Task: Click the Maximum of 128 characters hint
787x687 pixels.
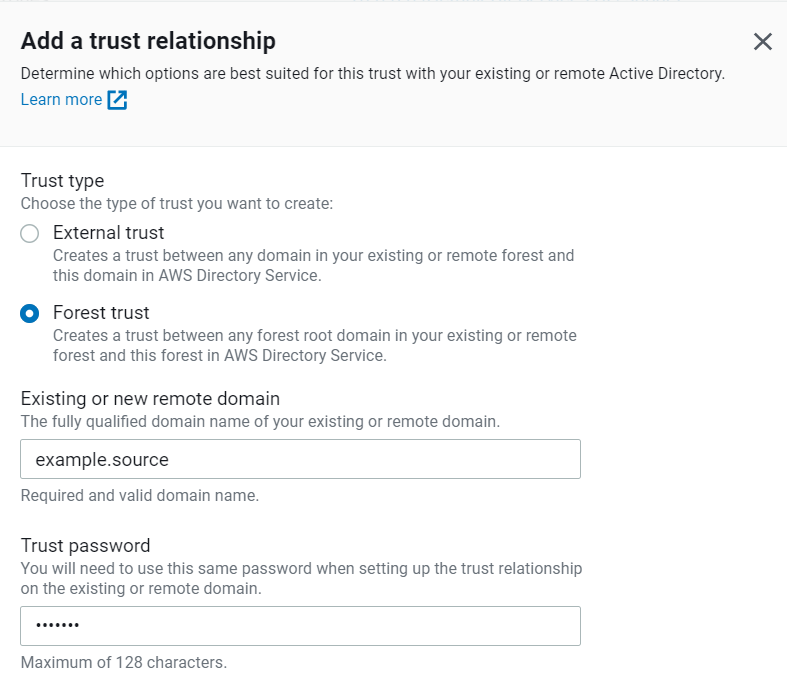Action: [123, 662]
